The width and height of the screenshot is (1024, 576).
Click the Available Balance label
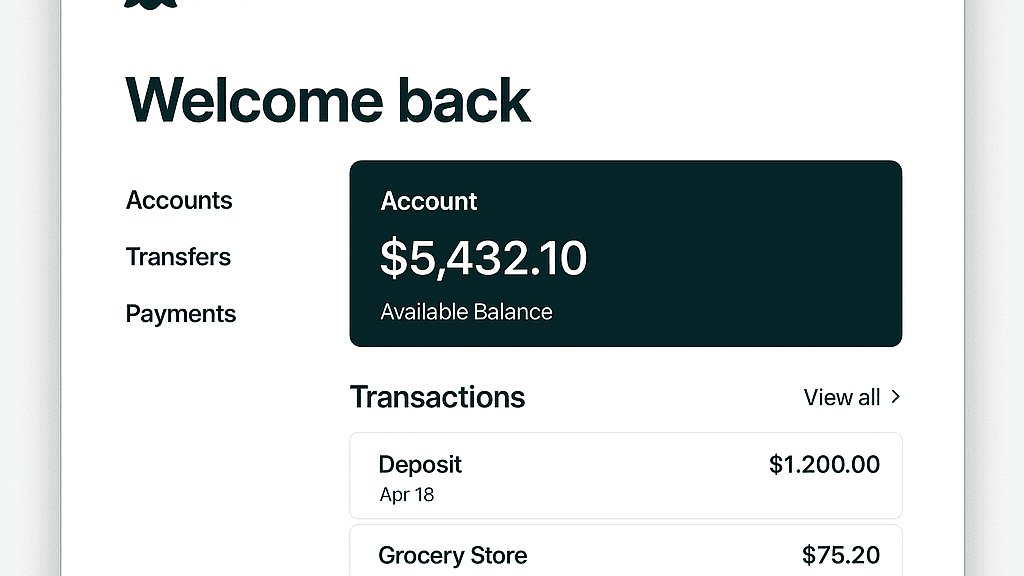coord(466,311)
